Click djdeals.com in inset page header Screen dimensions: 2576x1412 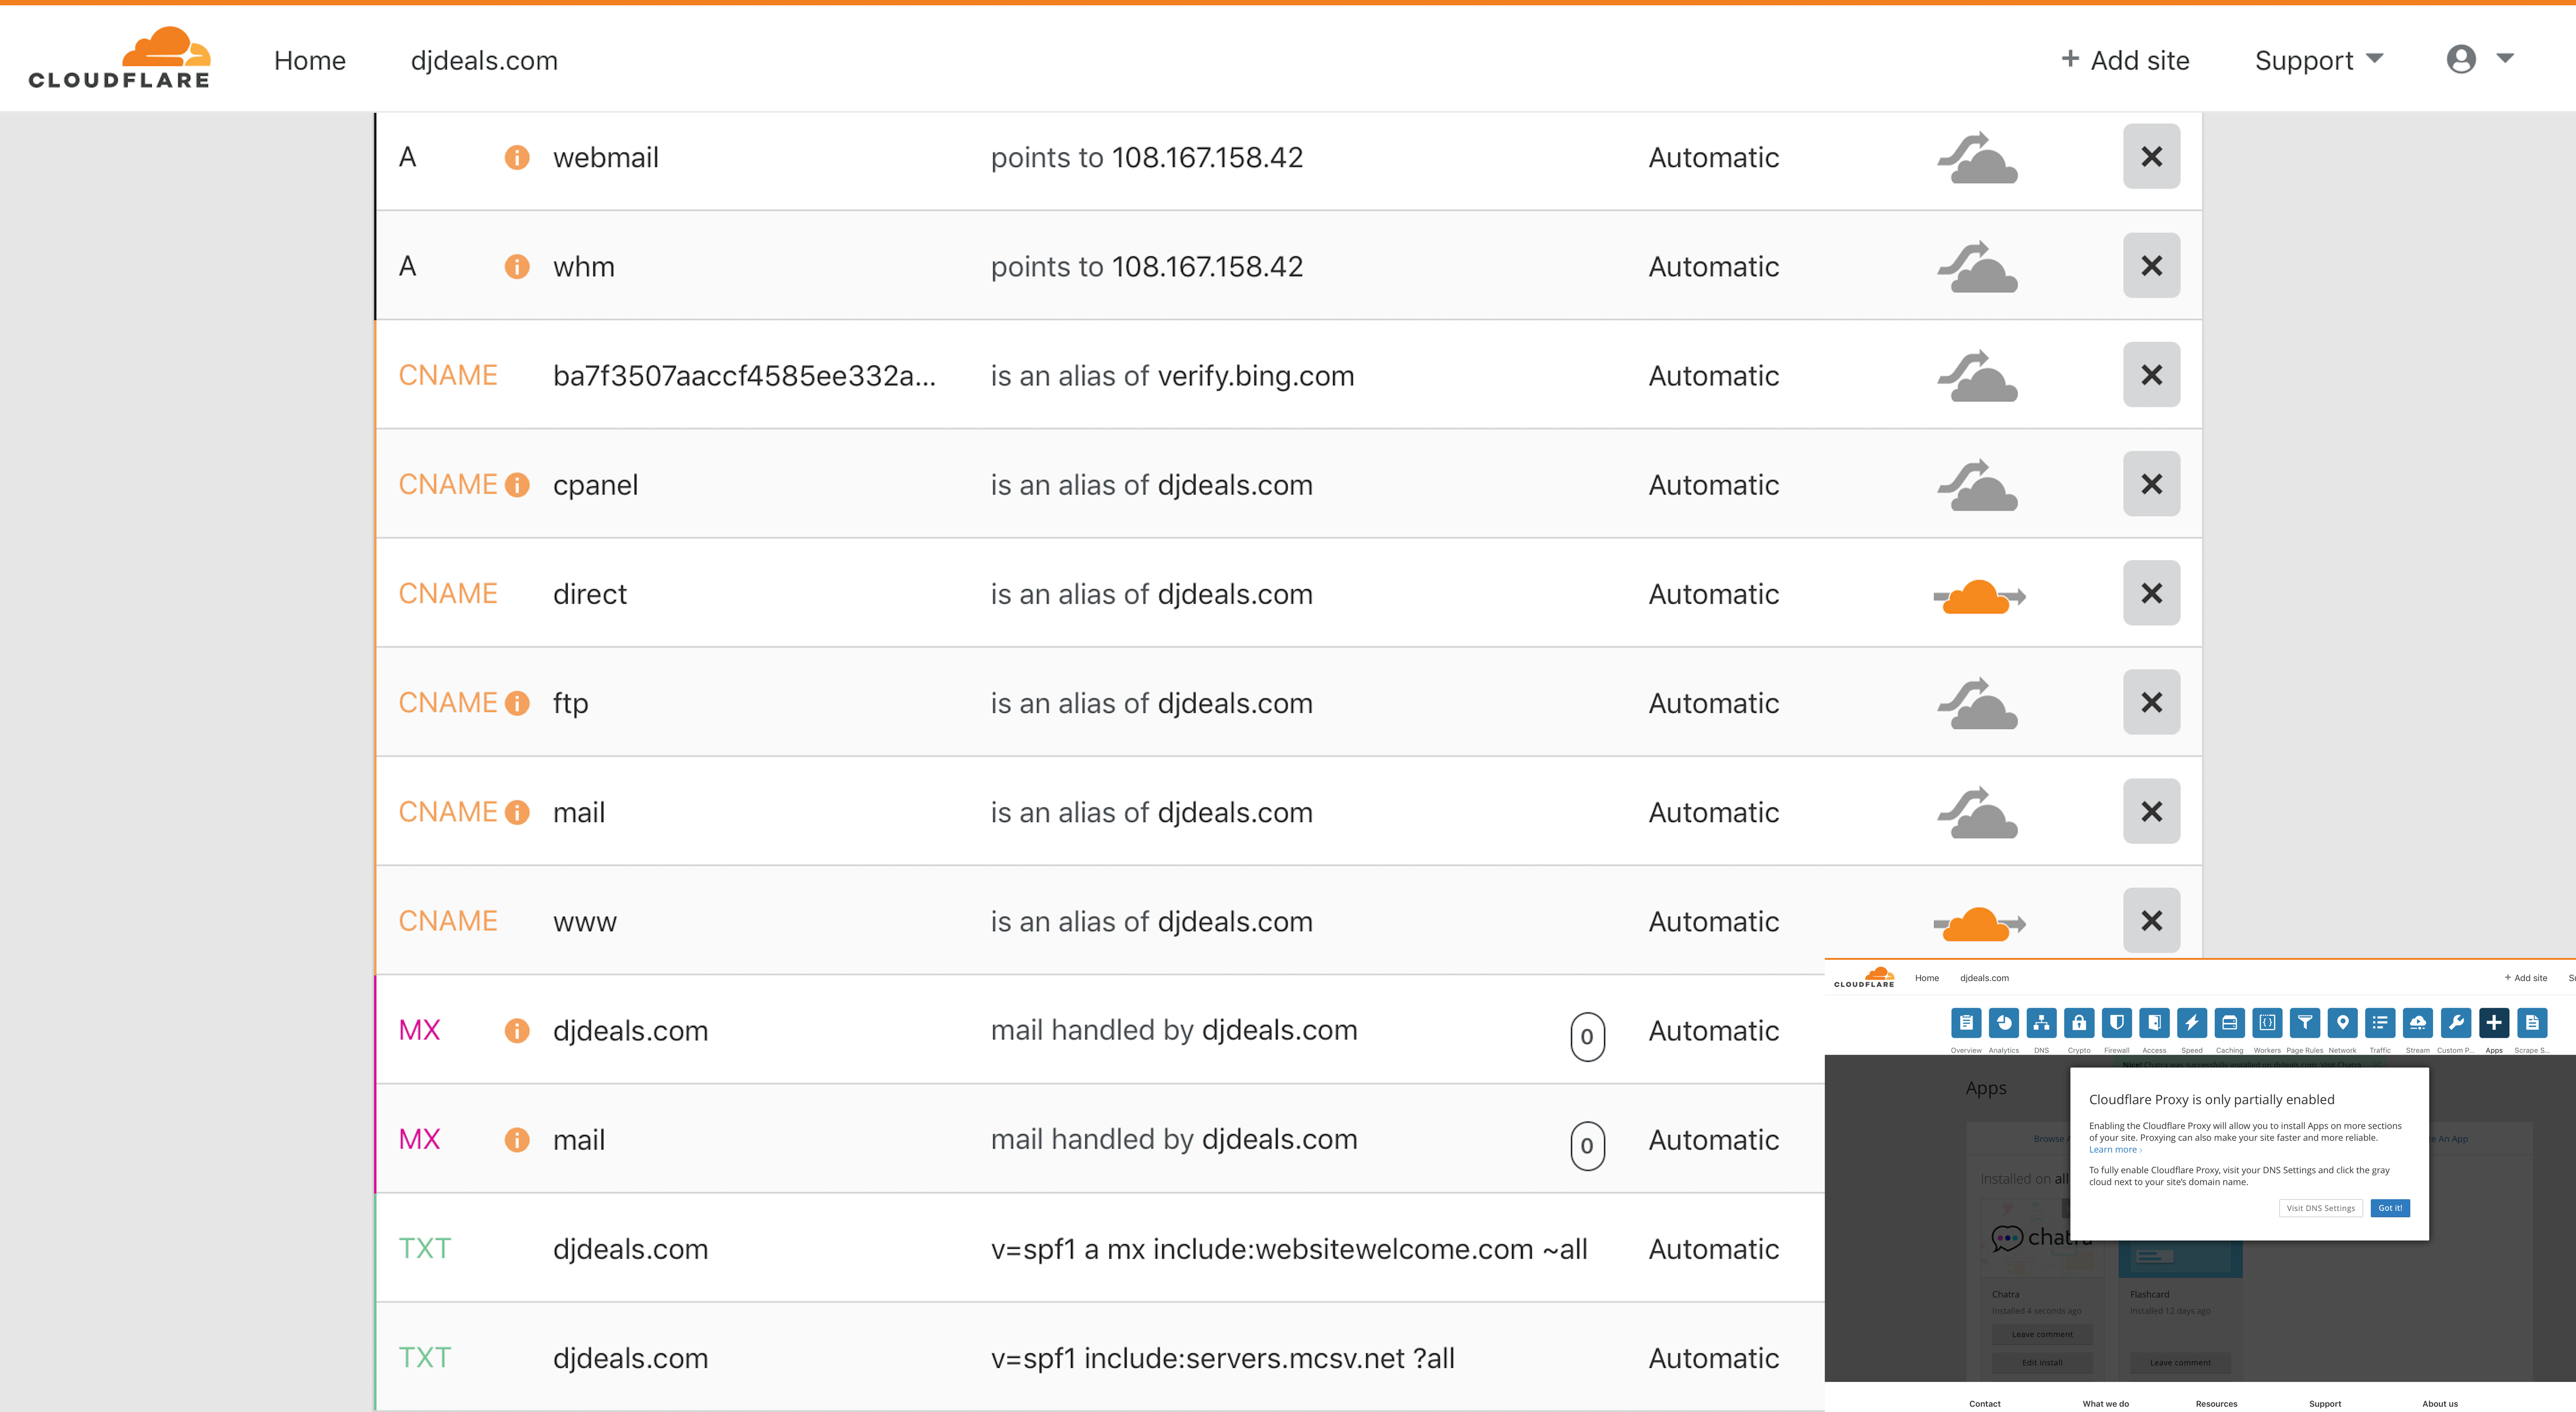pyautogui.click(x=1984, y=978)
